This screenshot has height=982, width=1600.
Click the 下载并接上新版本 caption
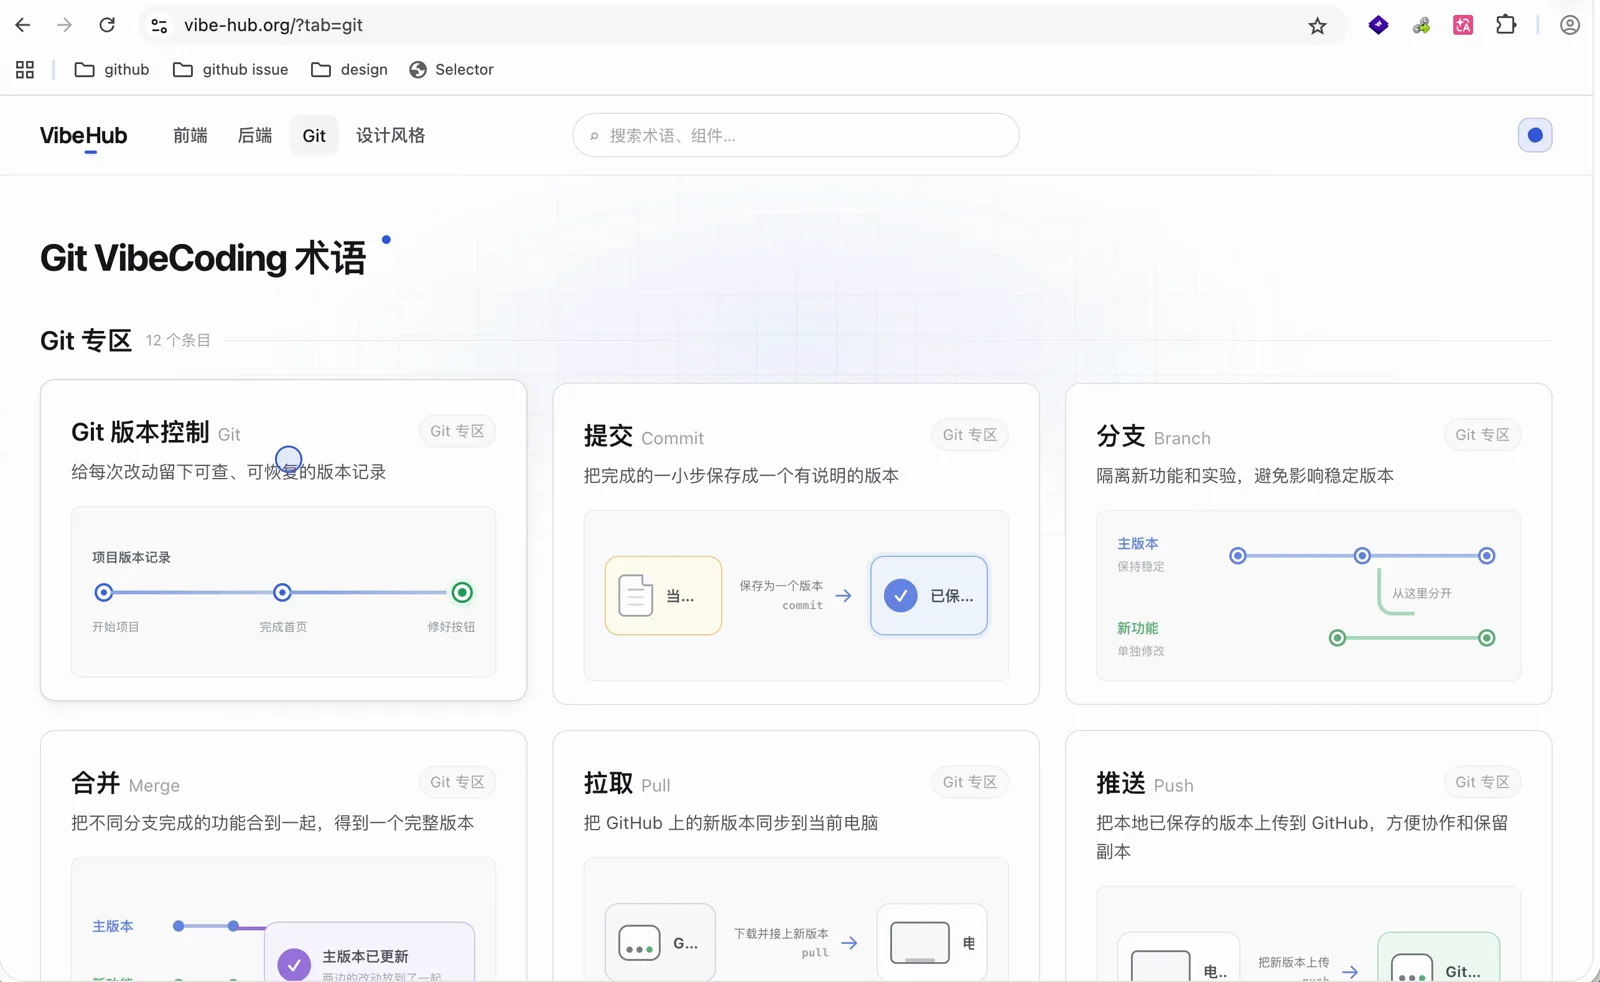click(781, 934)
